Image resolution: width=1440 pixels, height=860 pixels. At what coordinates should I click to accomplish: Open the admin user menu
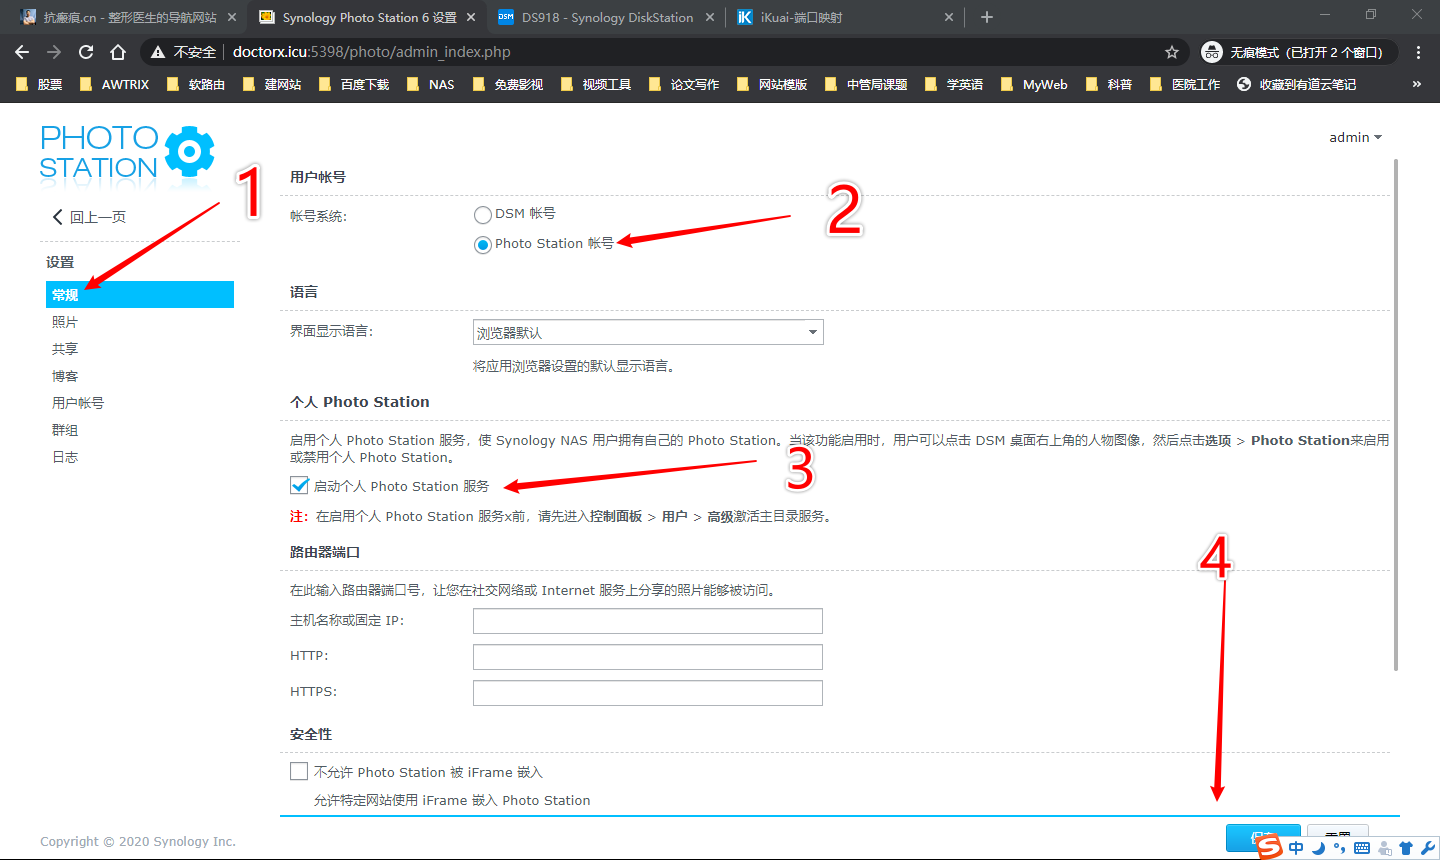1355,137
